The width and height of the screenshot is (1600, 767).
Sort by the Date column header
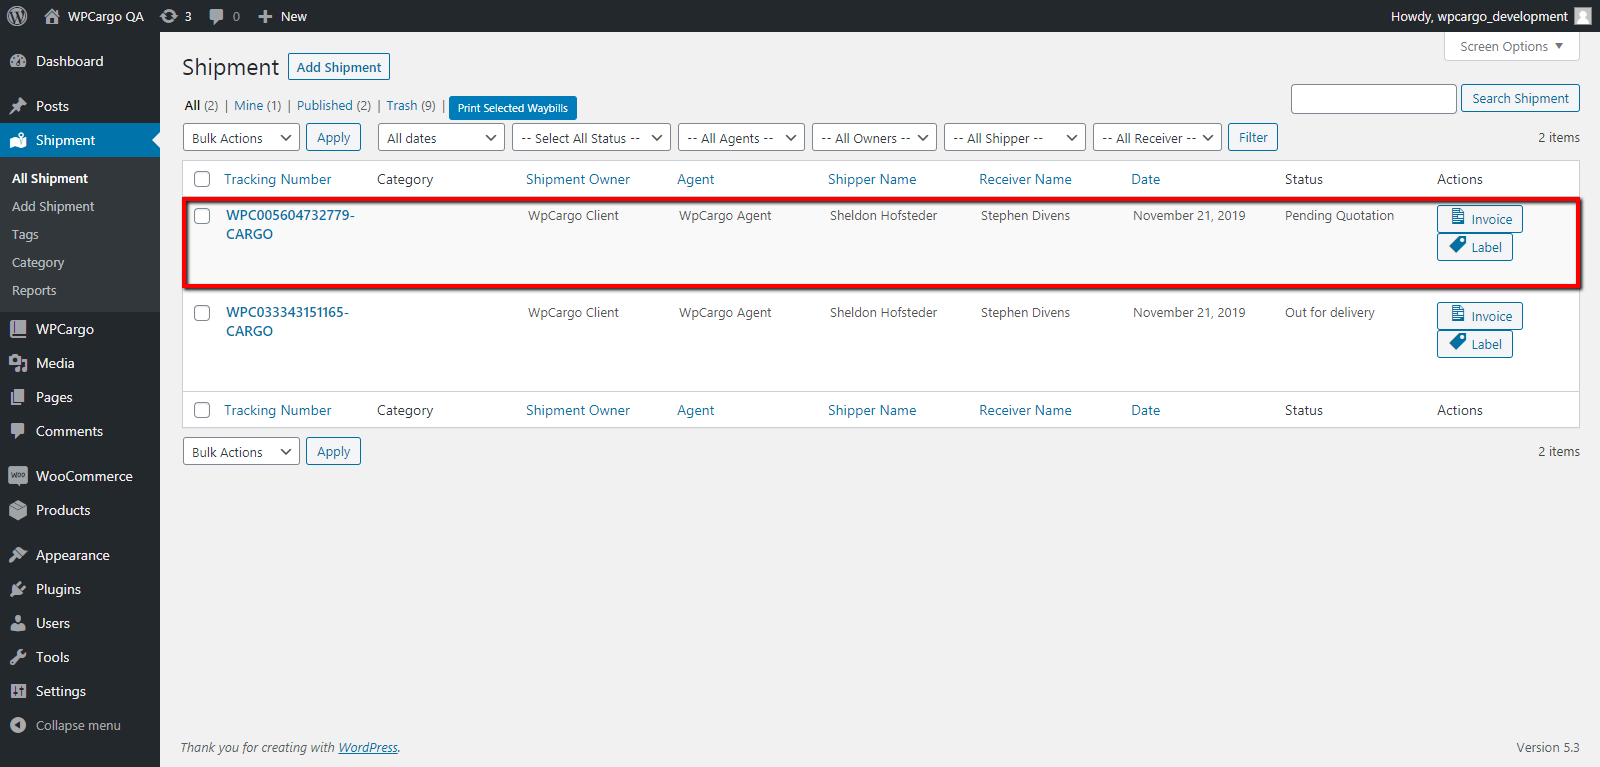(x=1146, y=179)
